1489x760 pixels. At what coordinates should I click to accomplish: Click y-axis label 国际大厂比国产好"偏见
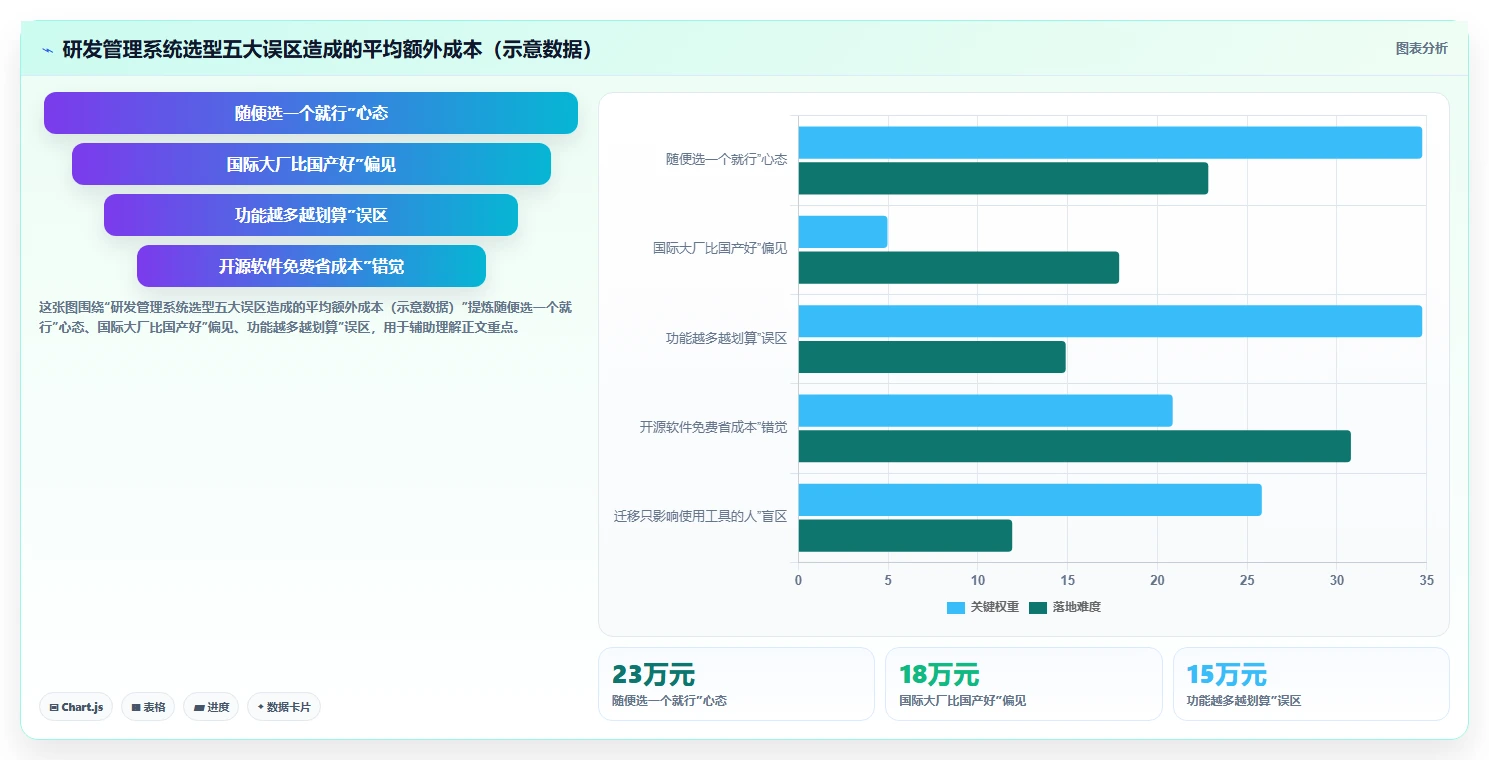click(x=720, y=249)
